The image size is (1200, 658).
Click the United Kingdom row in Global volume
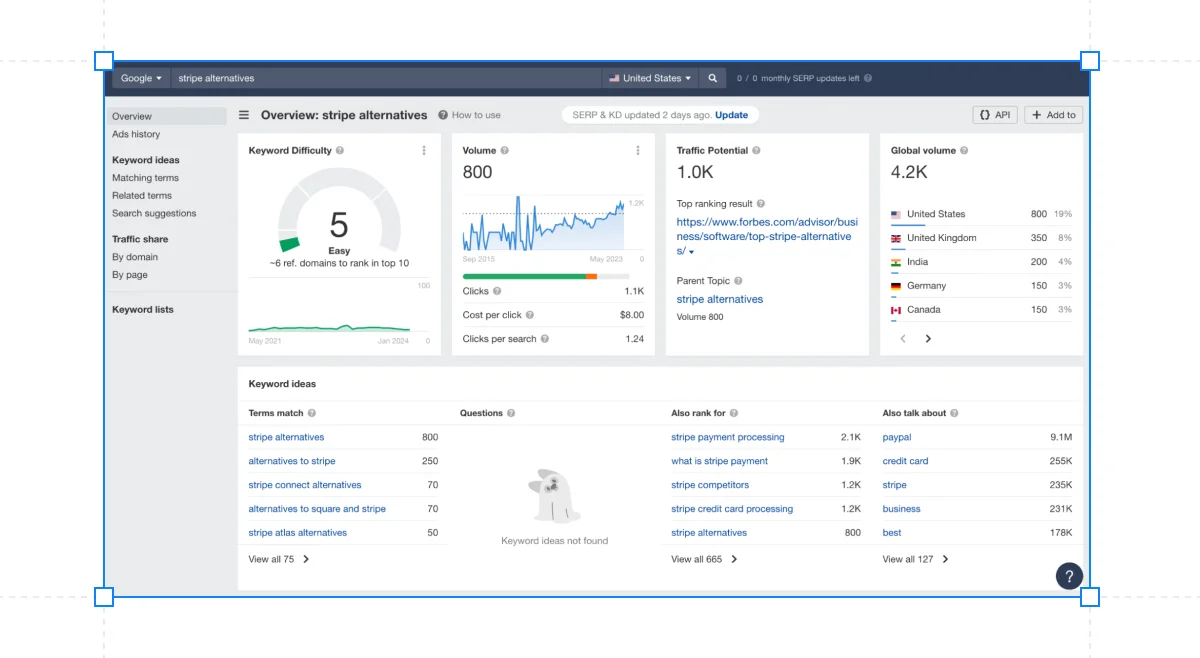[981, 238]
